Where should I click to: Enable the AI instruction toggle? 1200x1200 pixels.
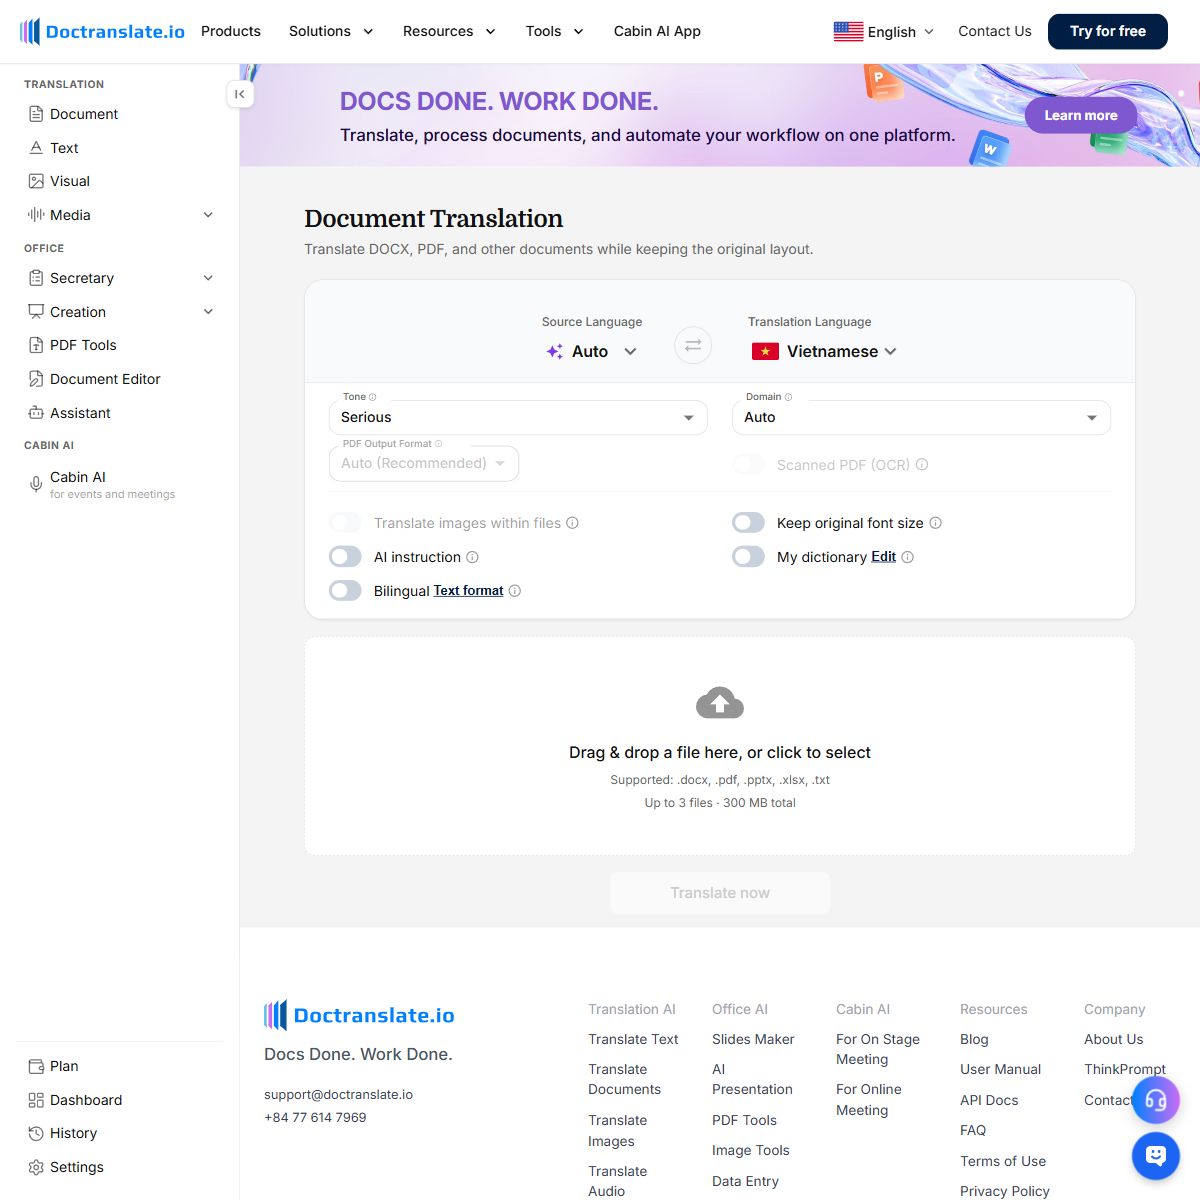tap(345, 557)
